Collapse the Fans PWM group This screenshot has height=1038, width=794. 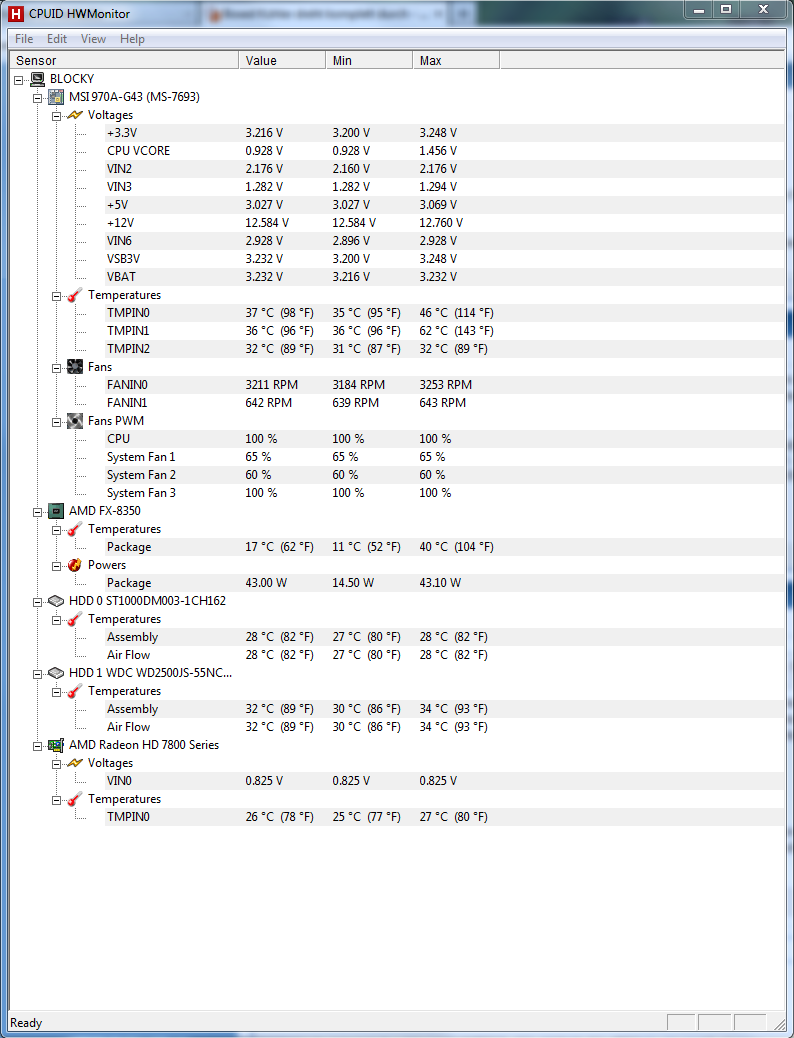tap(56, 422)
